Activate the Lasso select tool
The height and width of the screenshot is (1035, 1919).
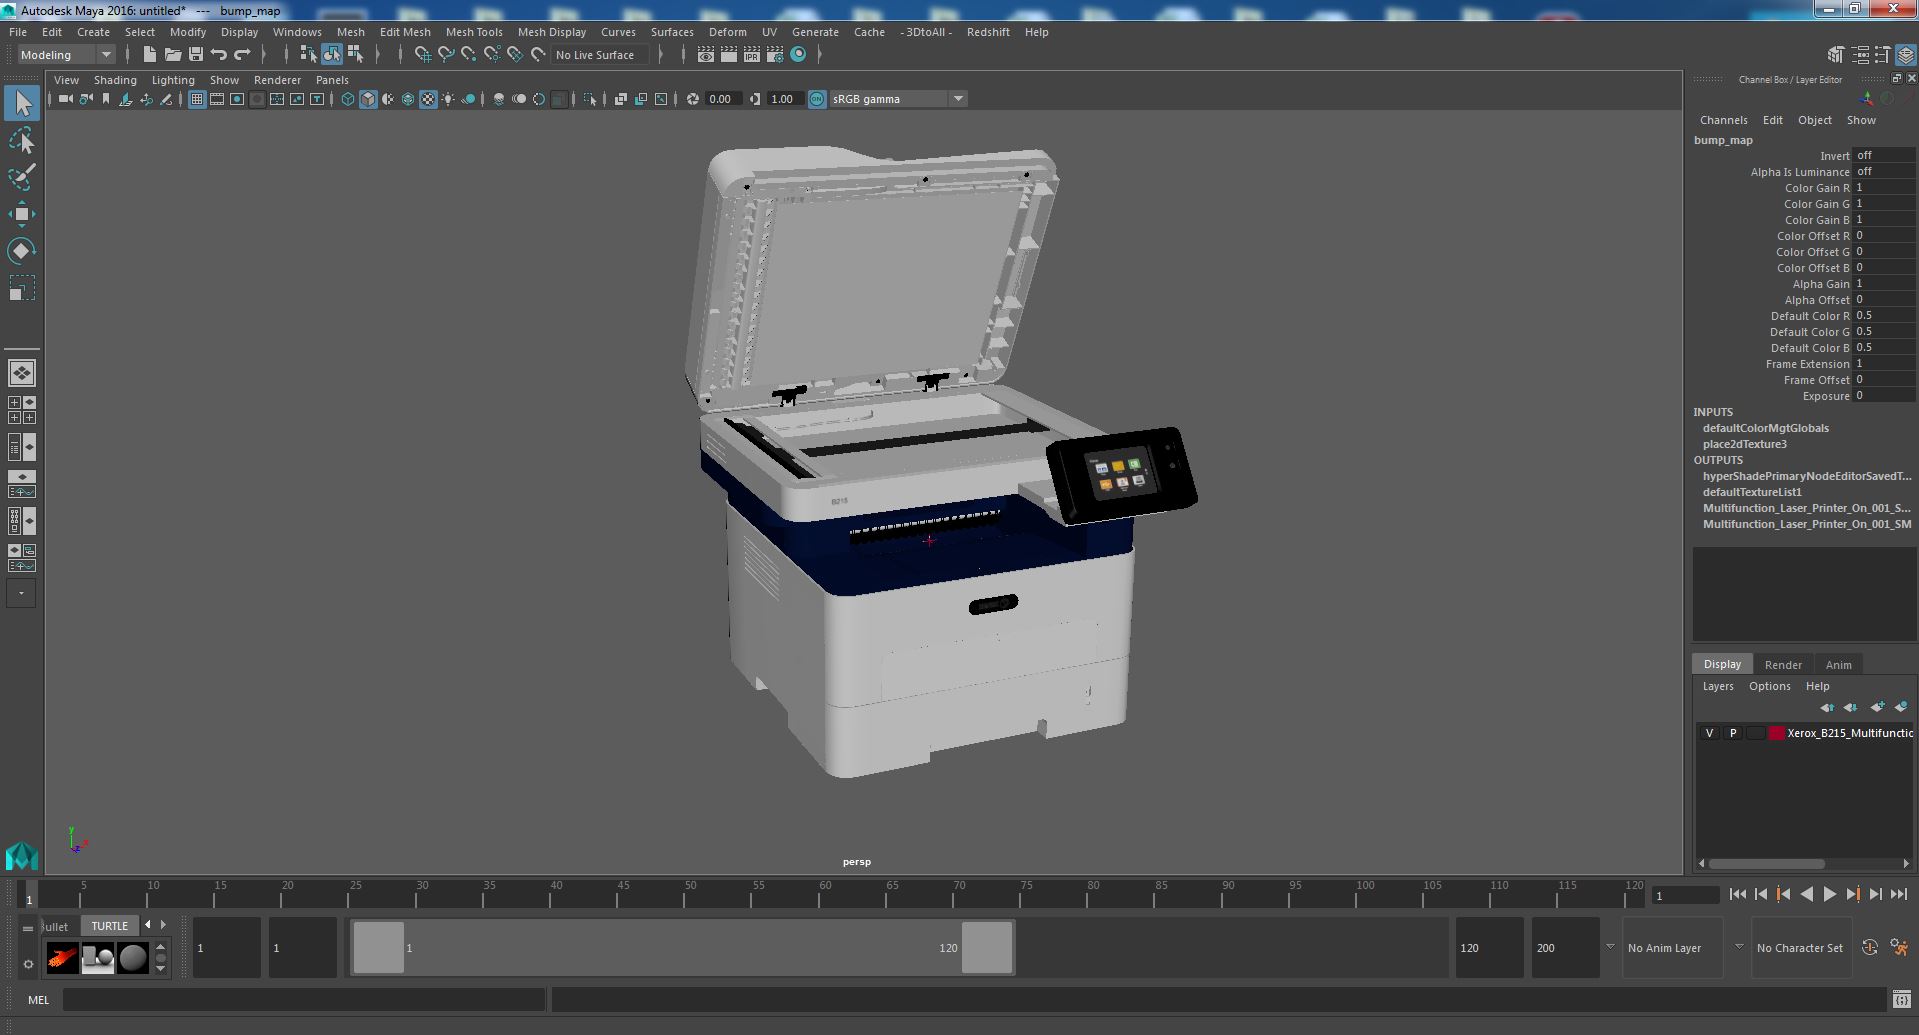pyautogui.click(x=22, y=140)
